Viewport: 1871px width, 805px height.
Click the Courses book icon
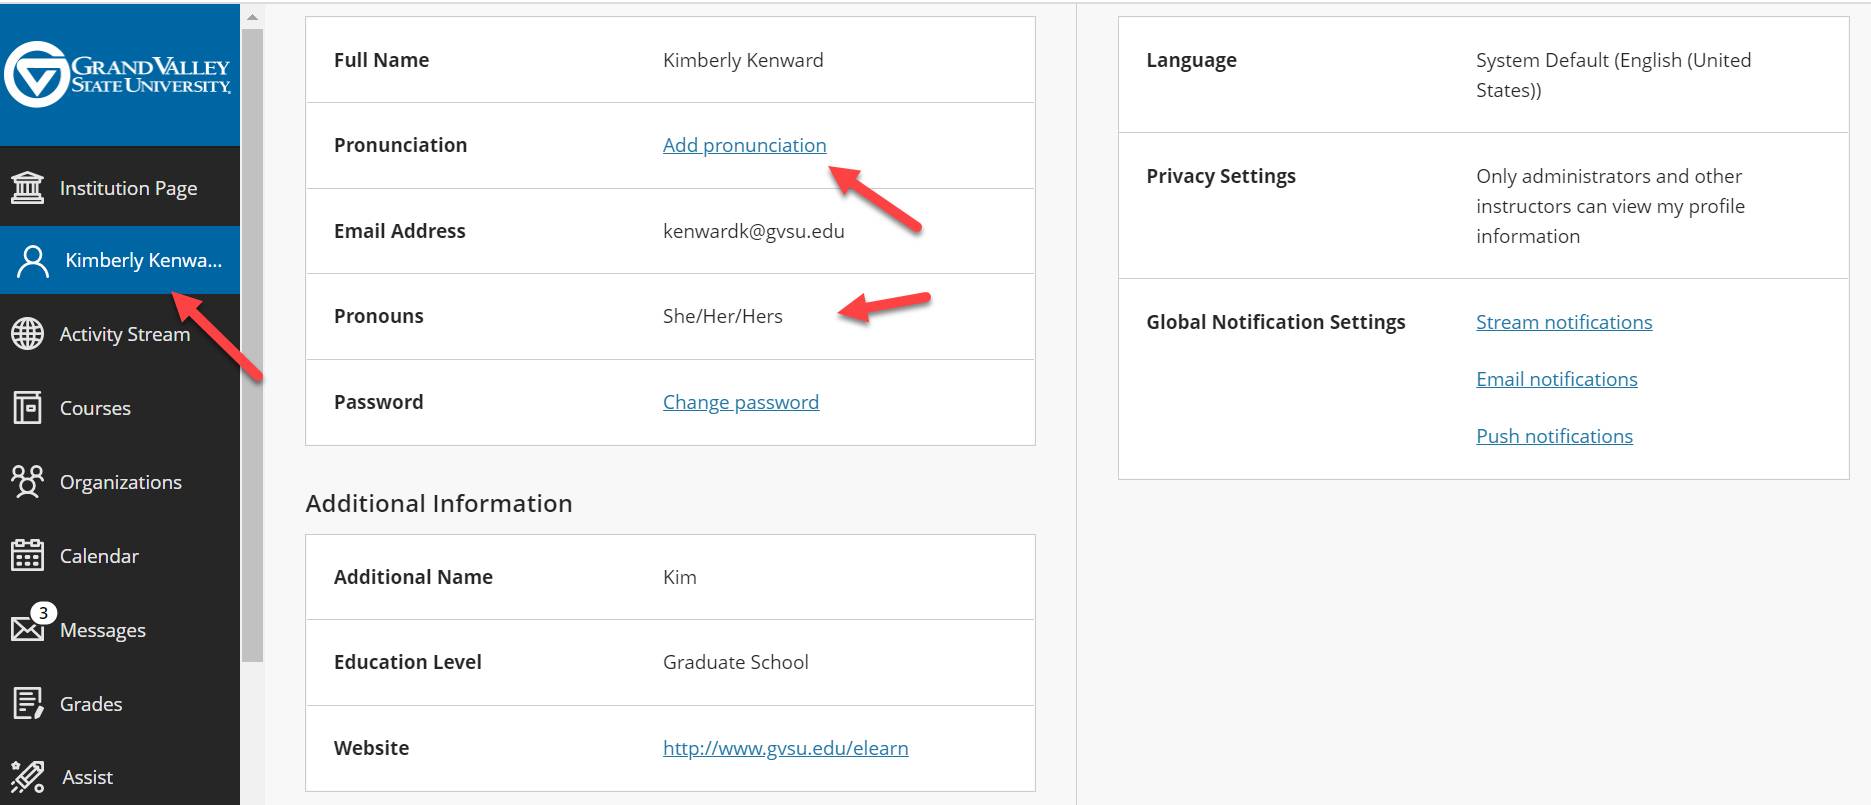(28, 408)
